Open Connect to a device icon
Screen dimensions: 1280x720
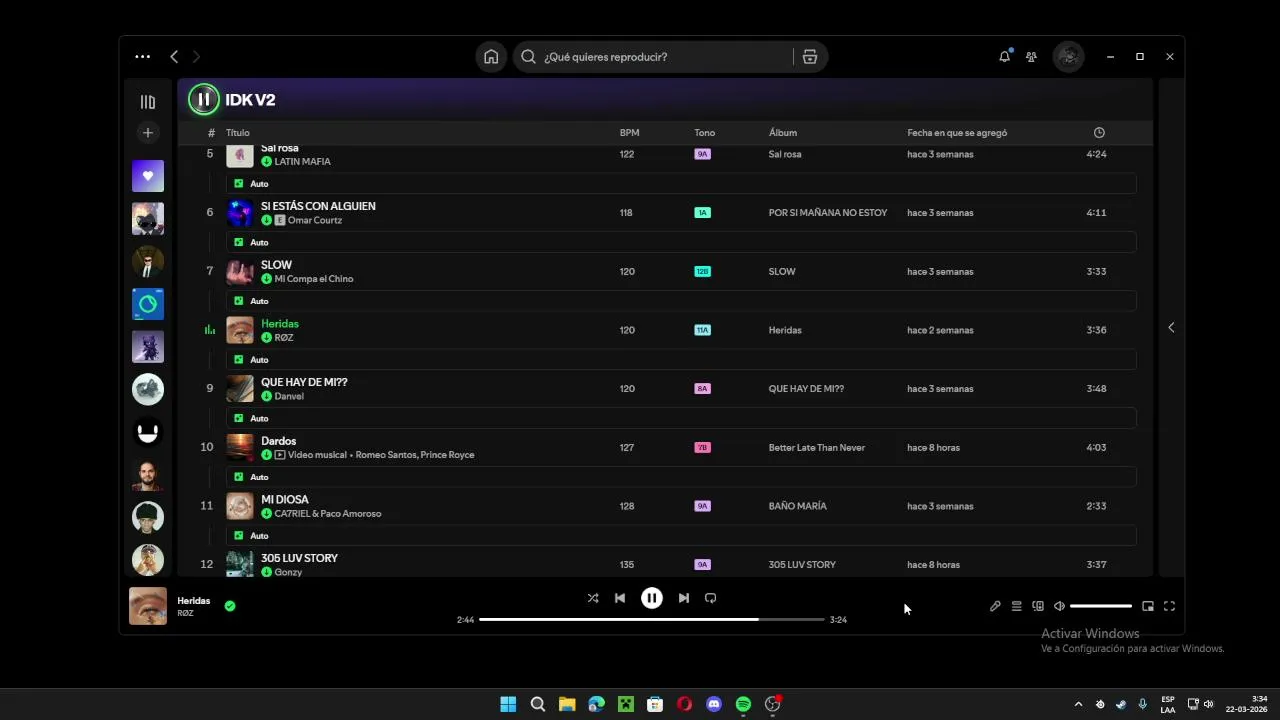1038,606
